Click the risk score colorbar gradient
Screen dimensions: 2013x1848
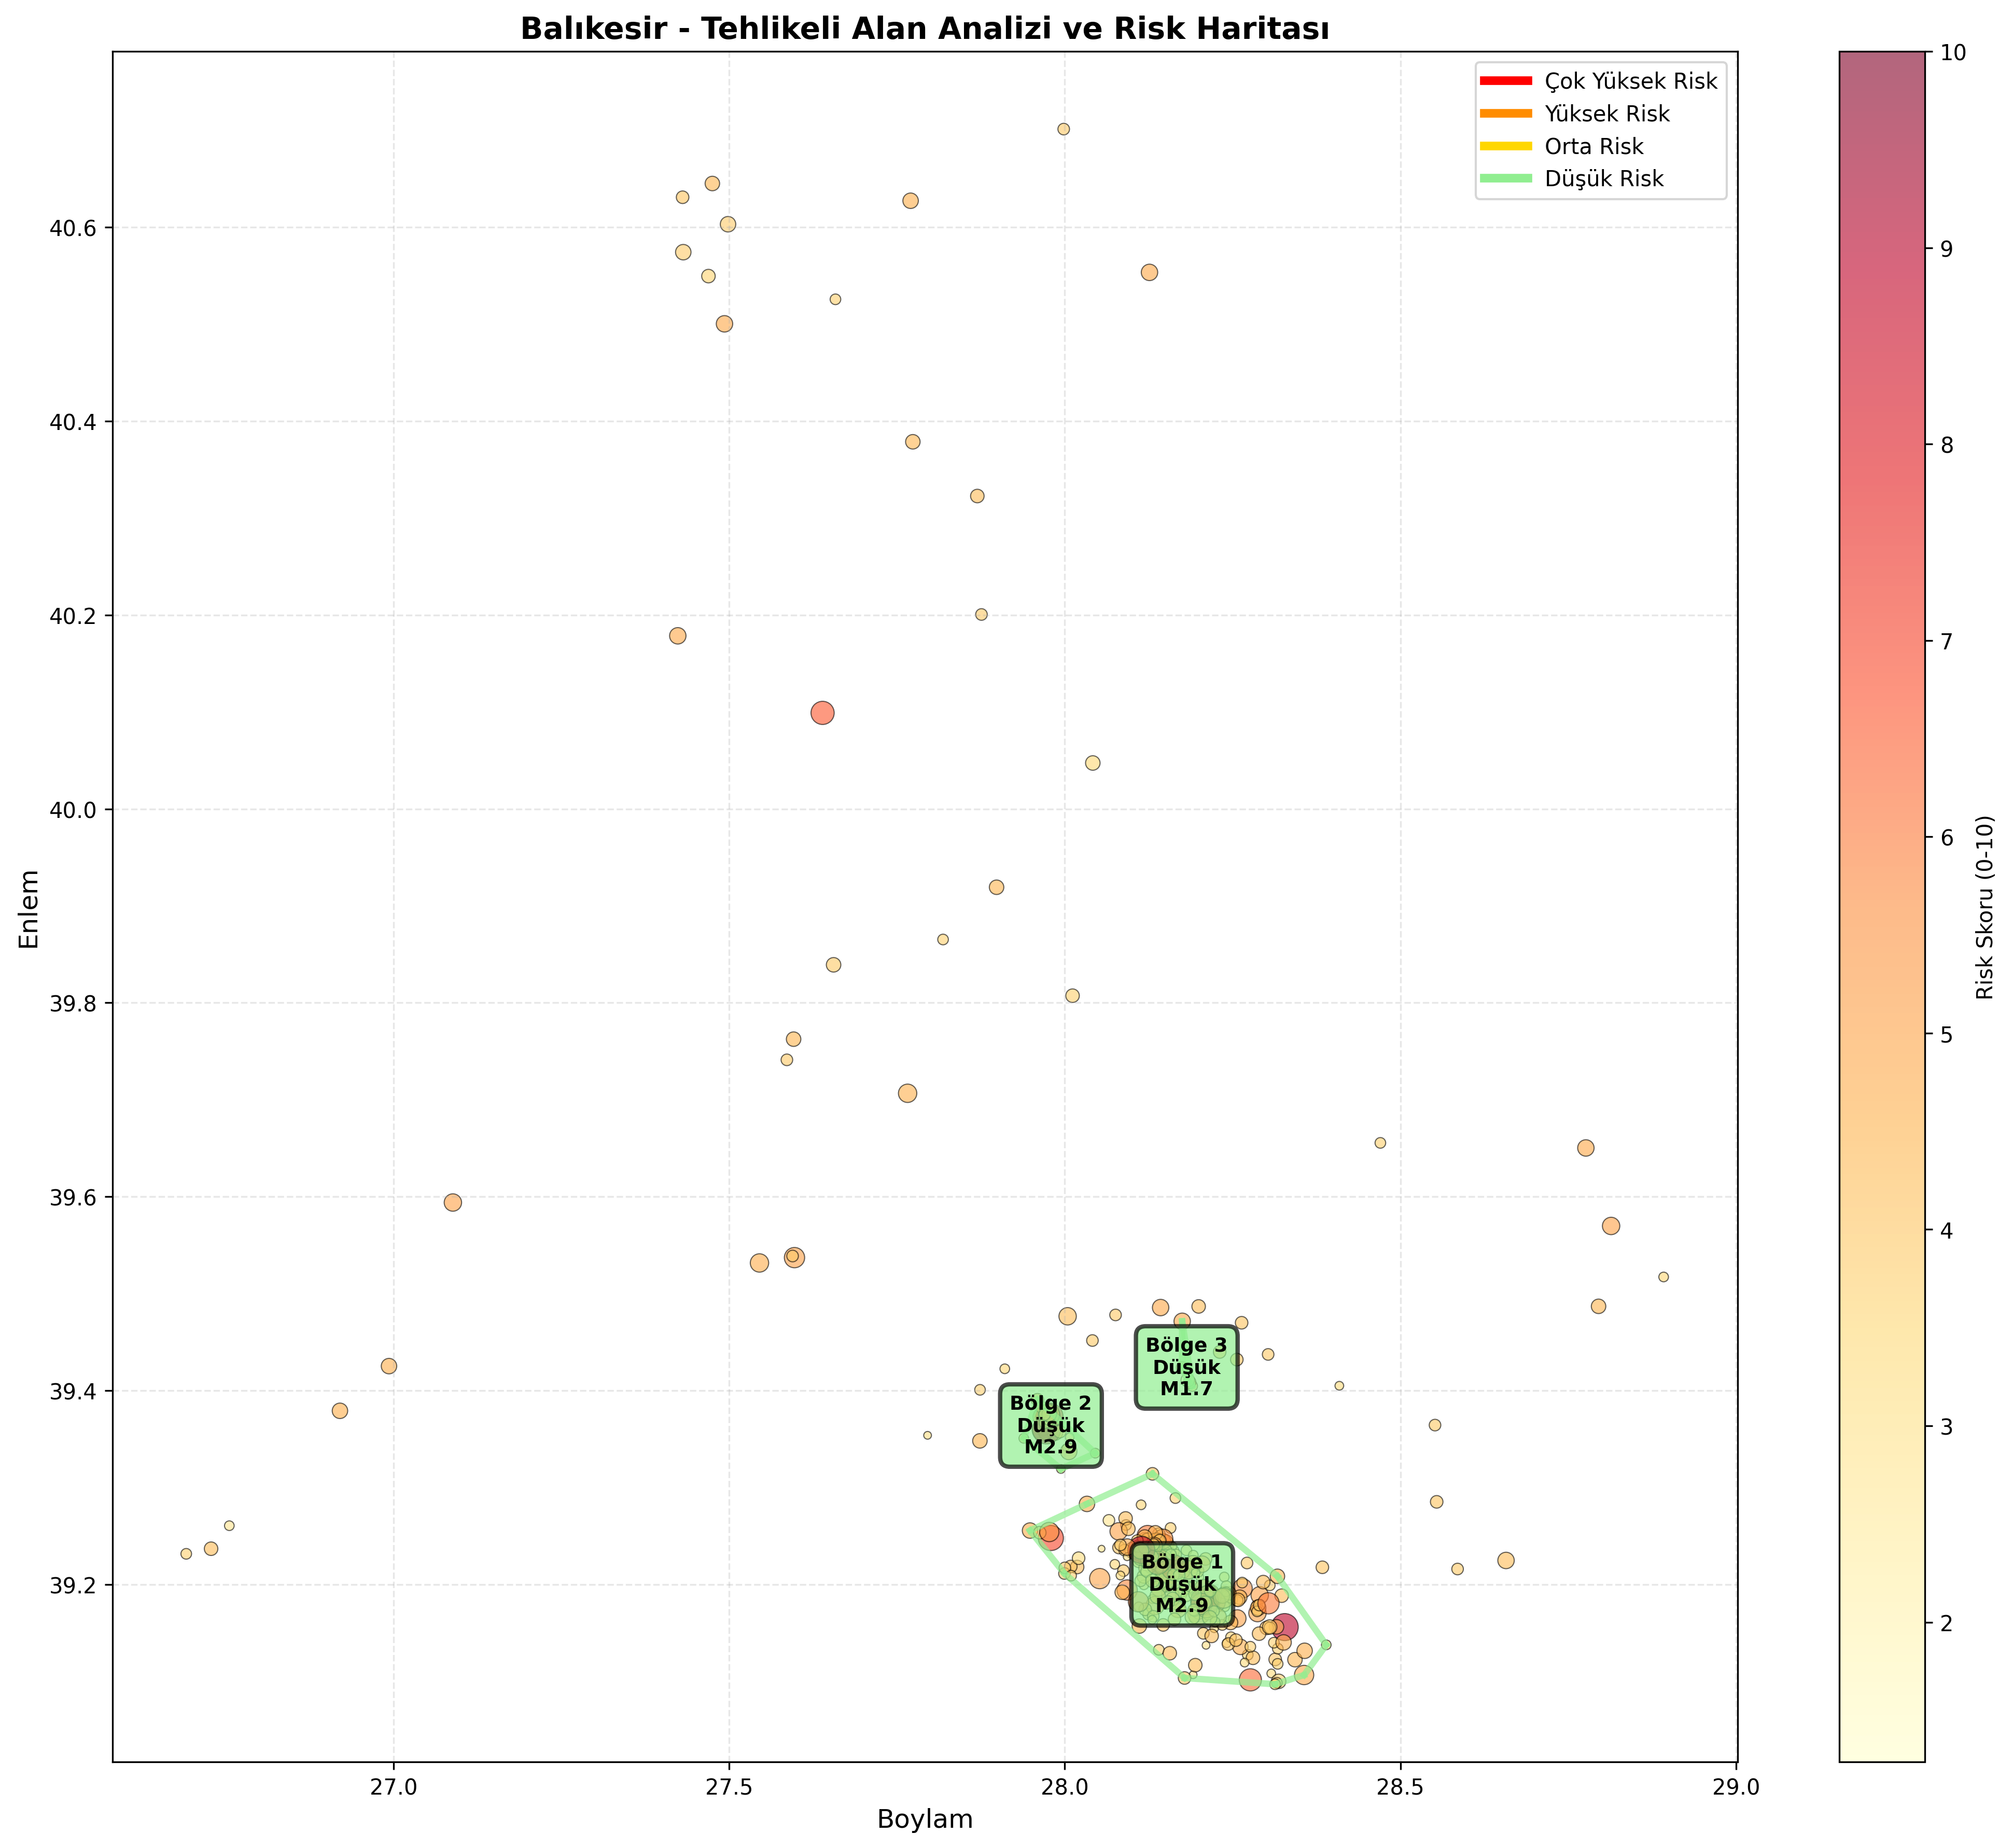[1881, 908]
